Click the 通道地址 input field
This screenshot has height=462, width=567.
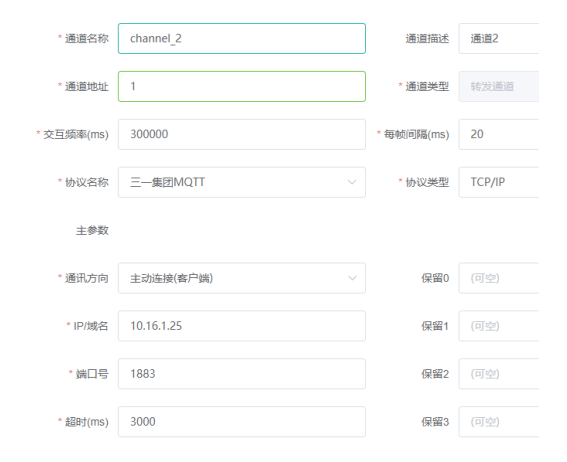[x=242, y=86]
